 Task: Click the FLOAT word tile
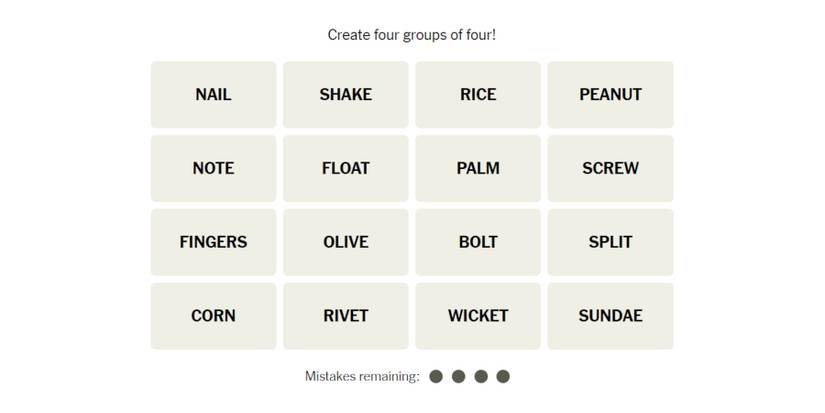(345, 168)
